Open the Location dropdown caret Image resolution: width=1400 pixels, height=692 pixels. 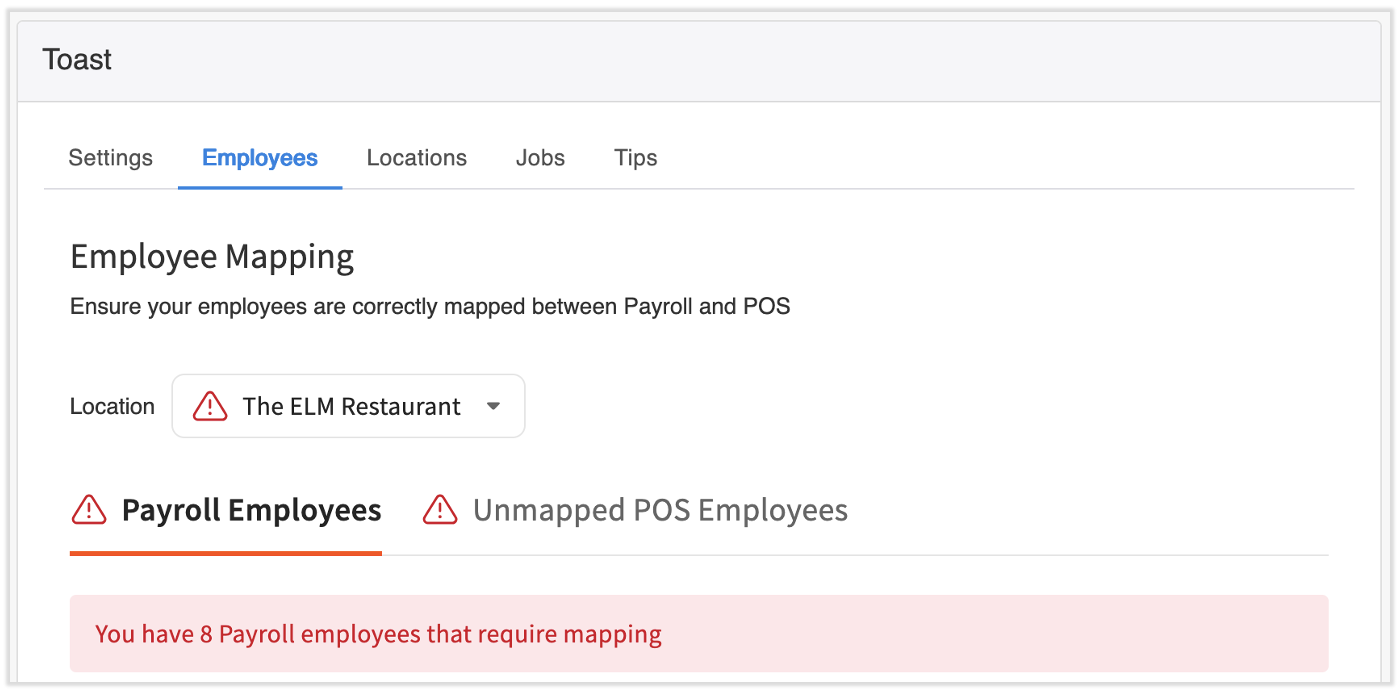click(x=492, y=406)
